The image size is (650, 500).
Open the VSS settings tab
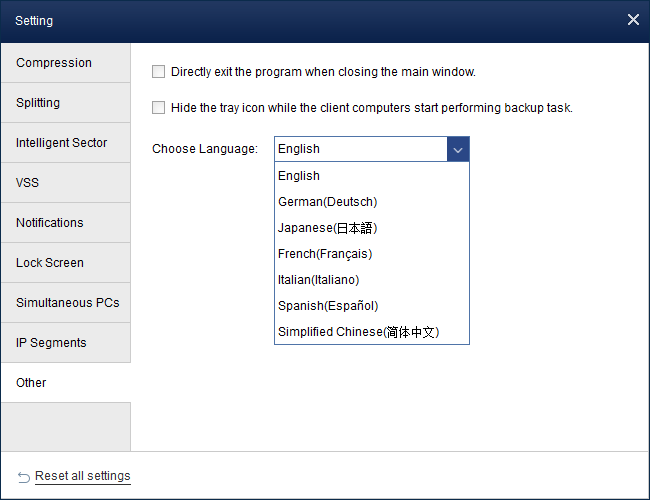click(x=66, y=183)
